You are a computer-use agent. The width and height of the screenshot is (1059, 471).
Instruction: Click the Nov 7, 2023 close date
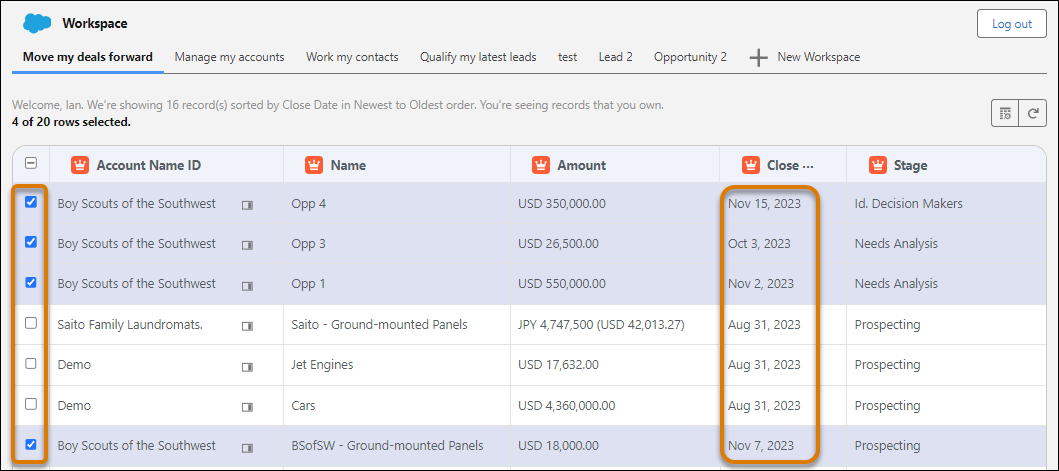pos(760,446)
